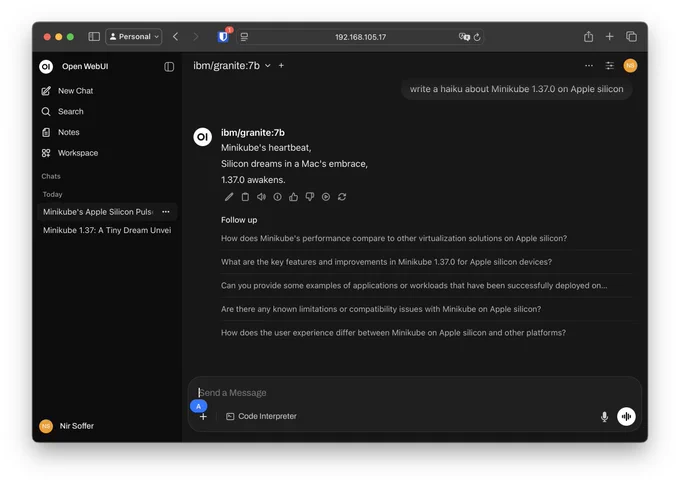Collapse the Open WebUI sidebar

169,66
